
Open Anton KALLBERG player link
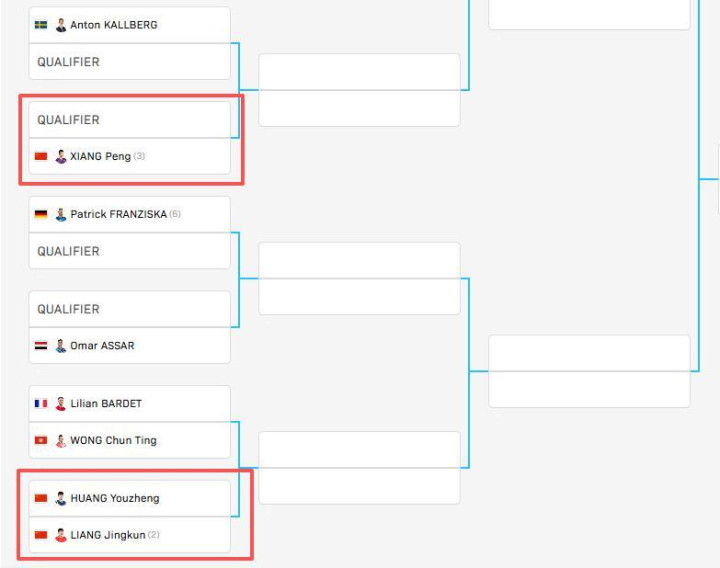pos(114,25)
